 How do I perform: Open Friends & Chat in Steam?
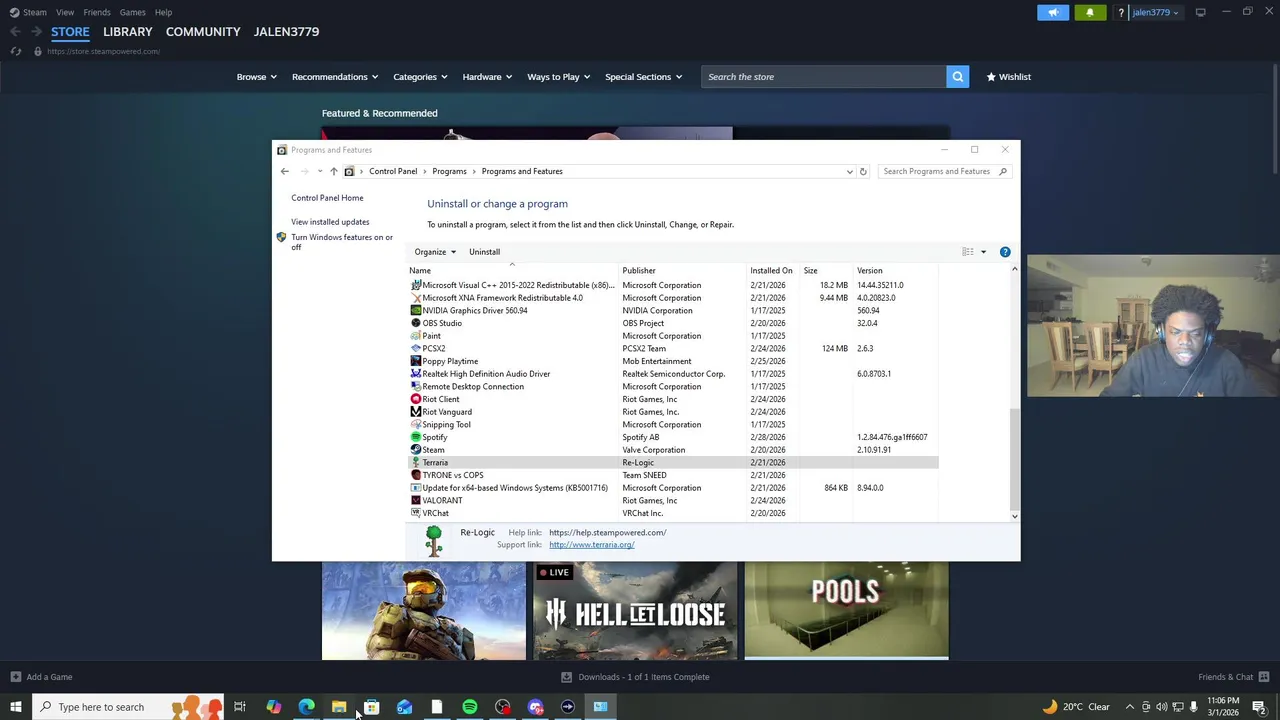click(x=1233, y=677)
